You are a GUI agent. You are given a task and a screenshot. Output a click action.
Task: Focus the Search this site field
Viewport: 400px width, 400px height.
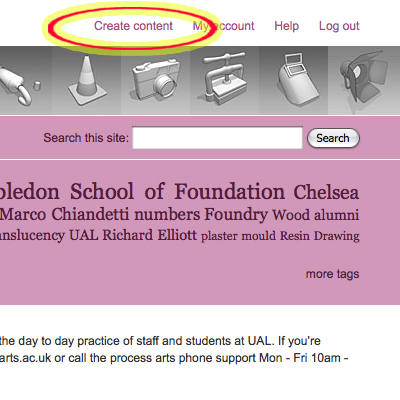[217, 138]
